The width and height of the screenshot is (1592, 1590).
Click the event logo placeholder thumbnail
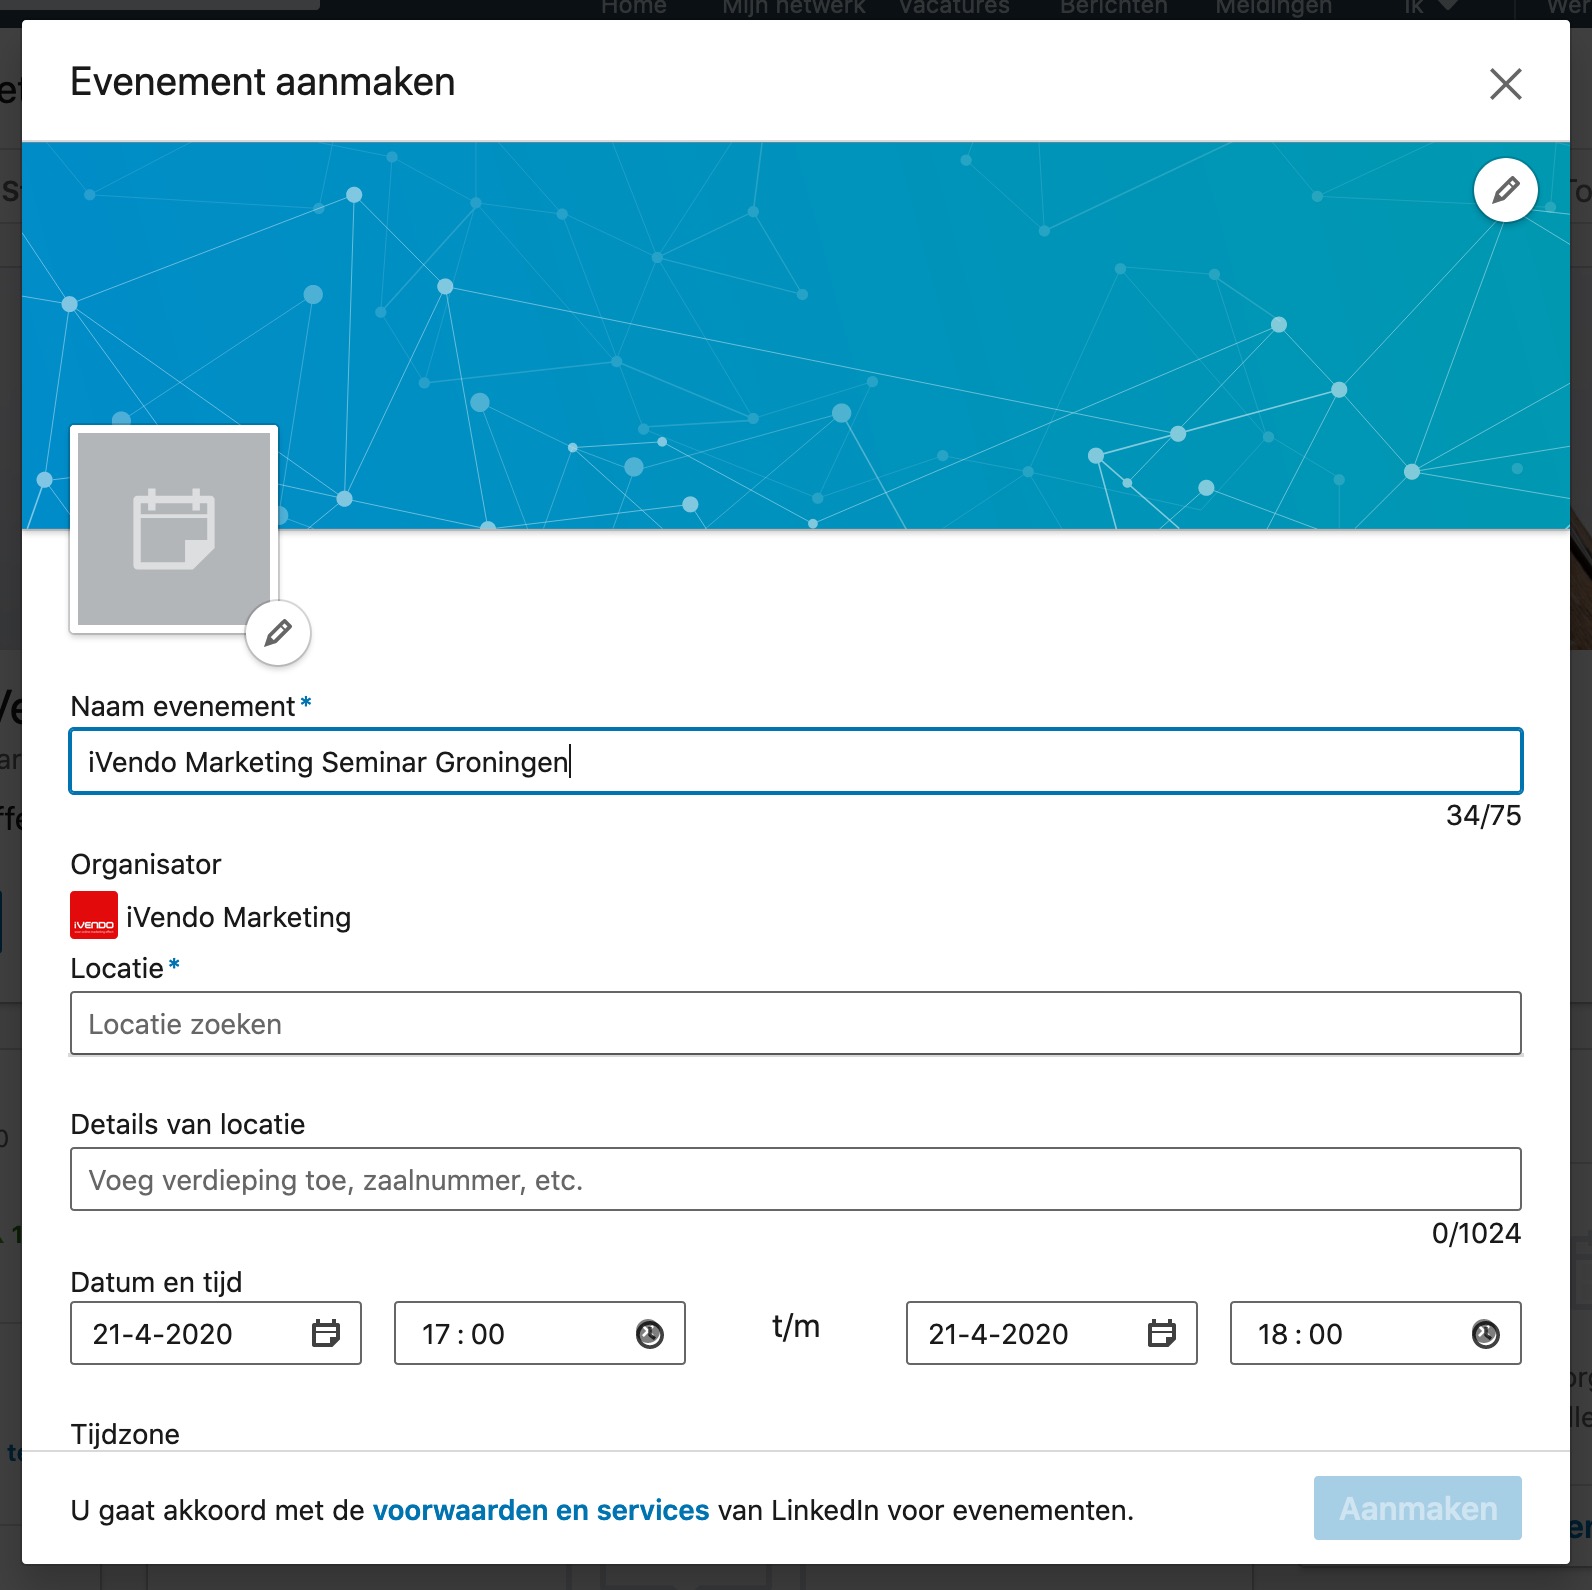click(x=174, y=529)
